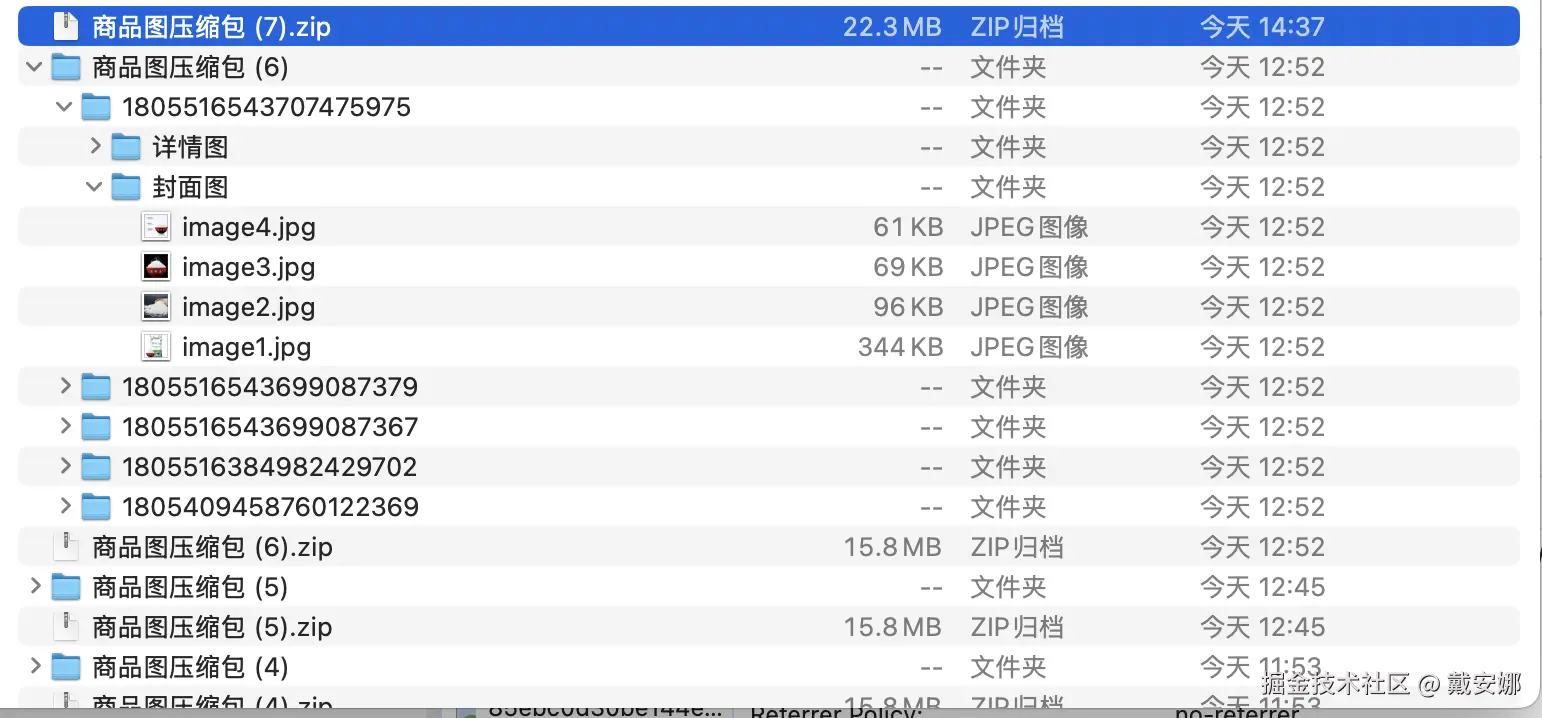The height and width of the screenshot is (718, 1542).
Task: Click the folder name 商品图压缩包 (6)
Action: [x=190, y=67]
